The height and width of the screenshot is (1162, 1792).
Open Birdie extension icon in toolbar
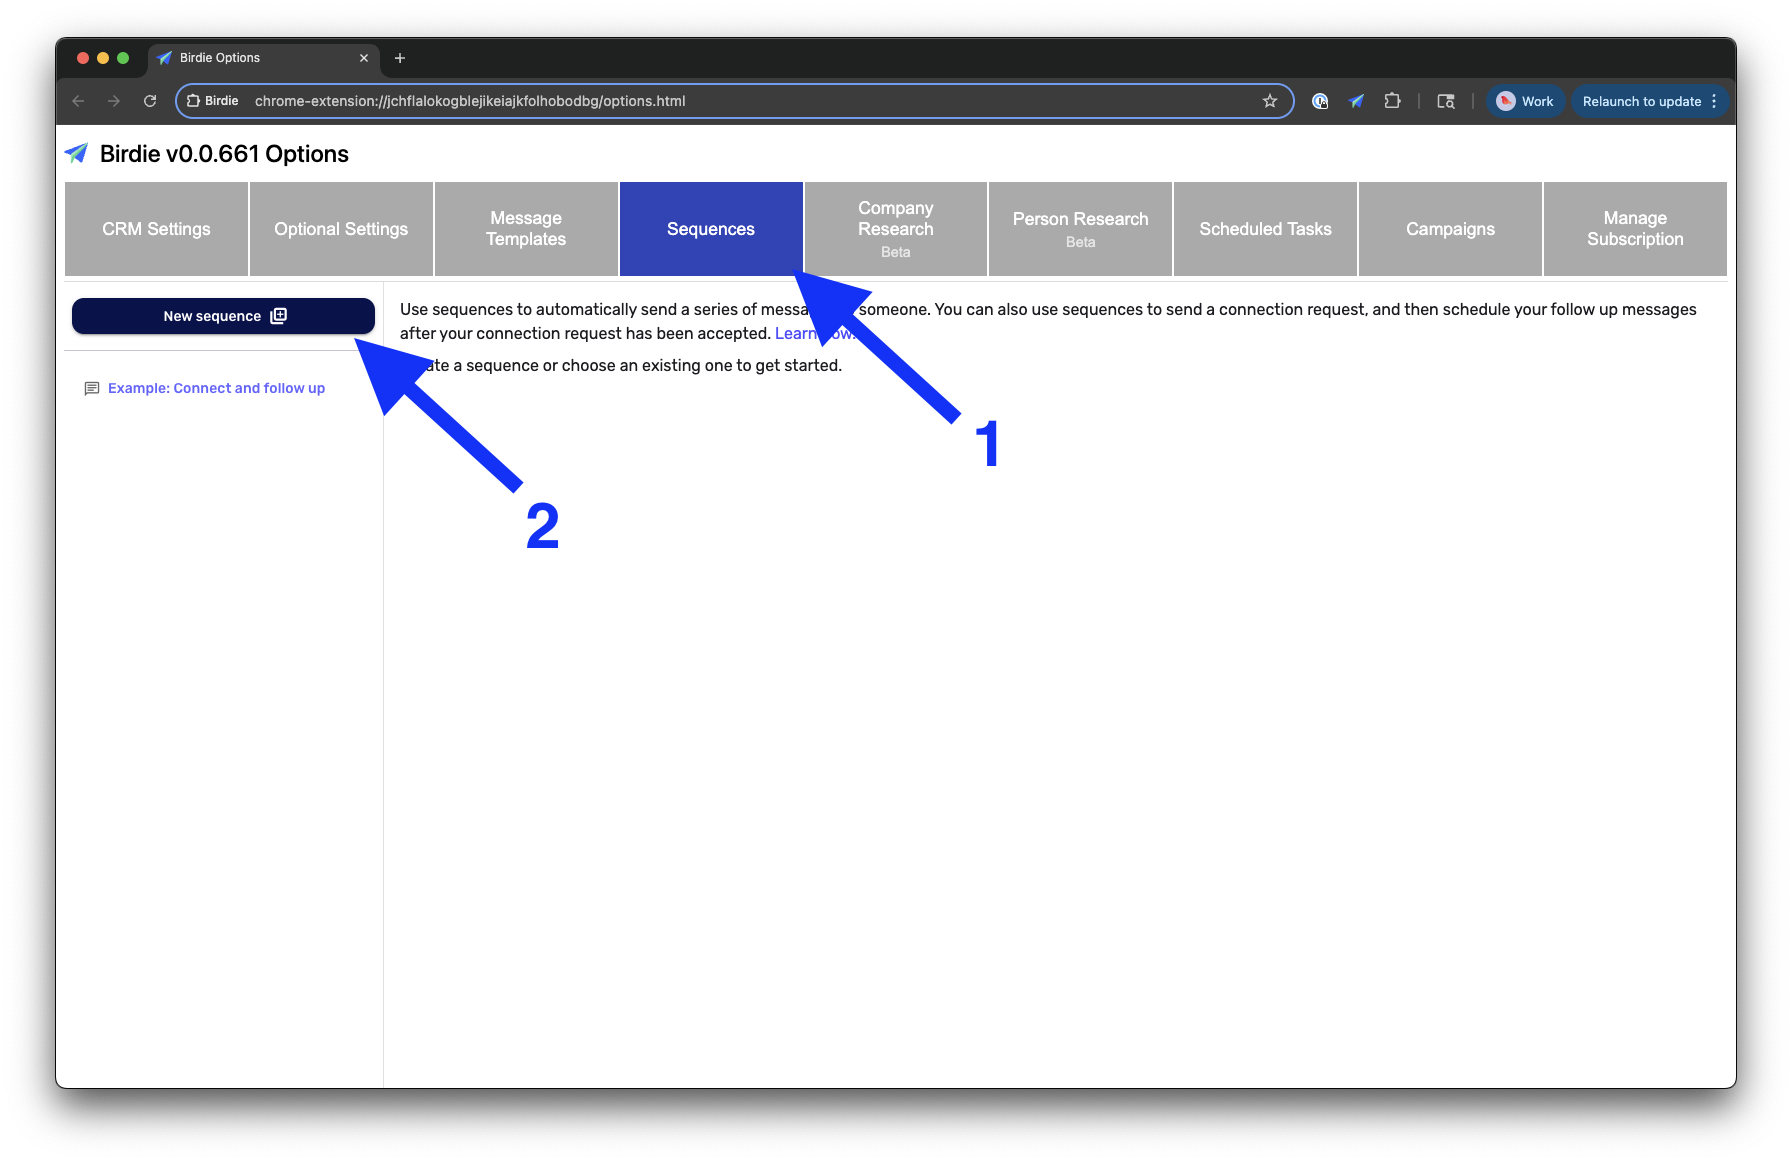click(1356, 101)
